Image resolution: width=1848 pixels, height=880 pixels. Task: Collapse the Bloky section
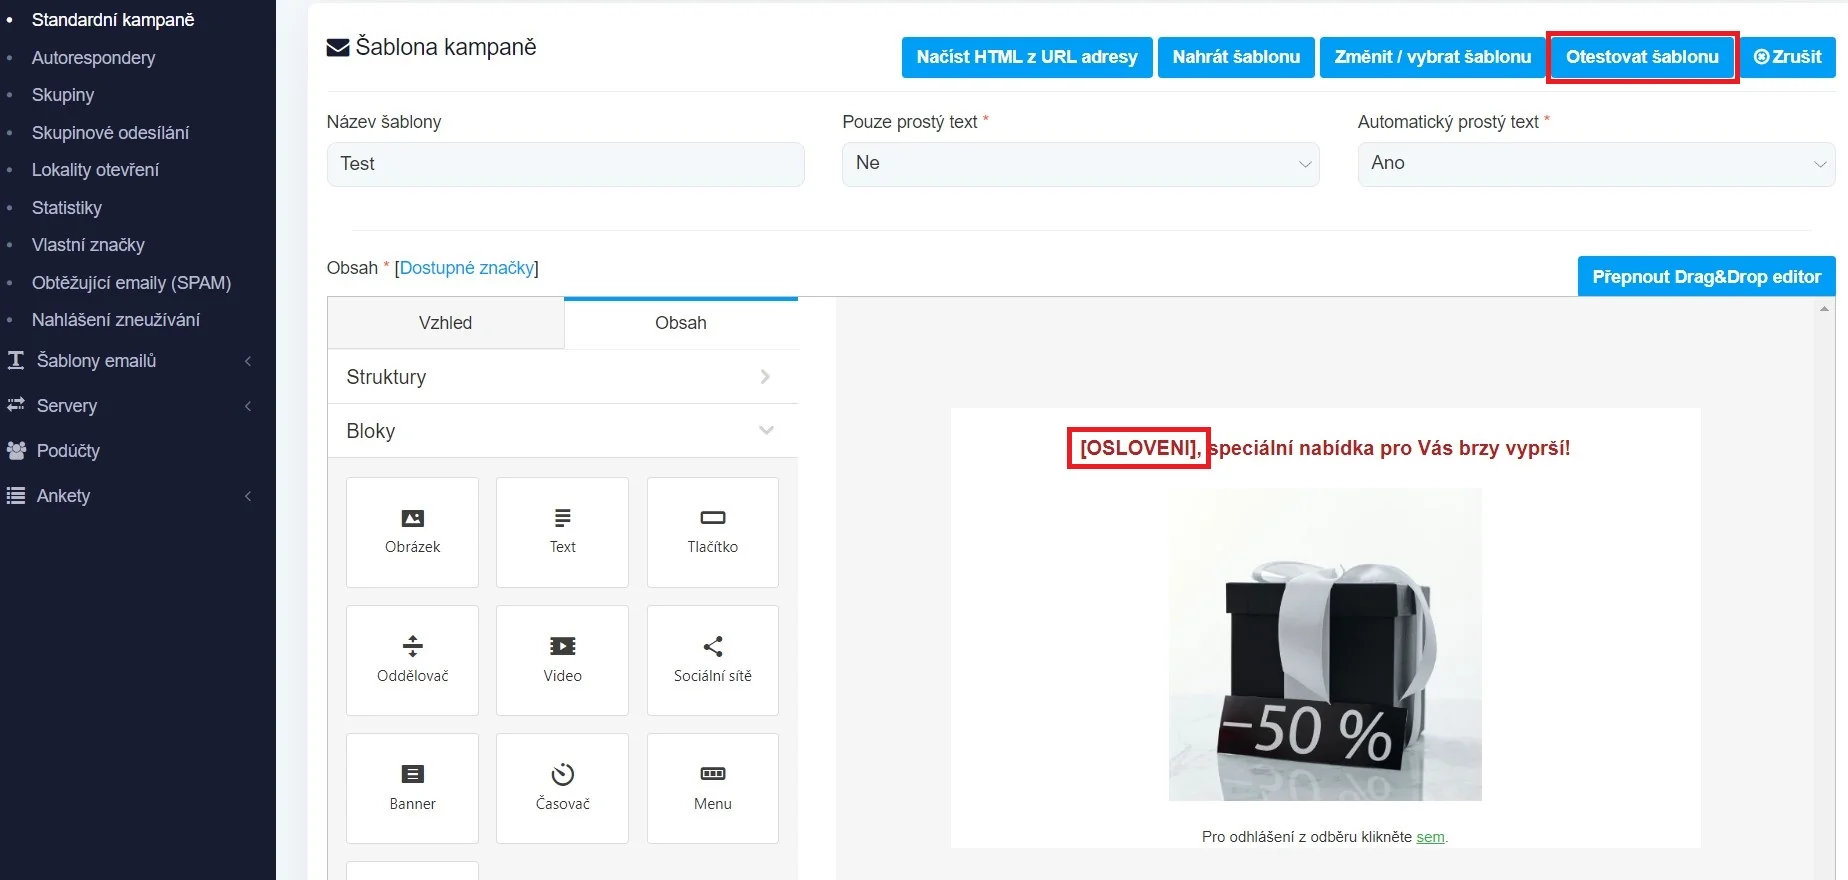(x=562, y=431)
